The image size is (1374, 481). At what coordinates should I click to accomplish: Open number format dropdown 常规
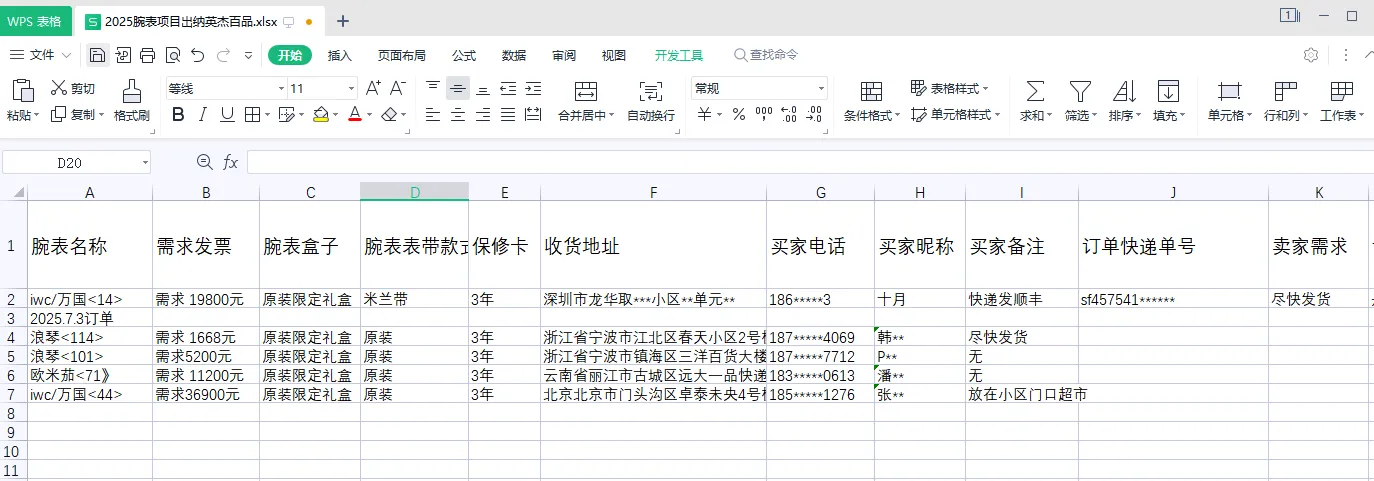tap(821, 88)
